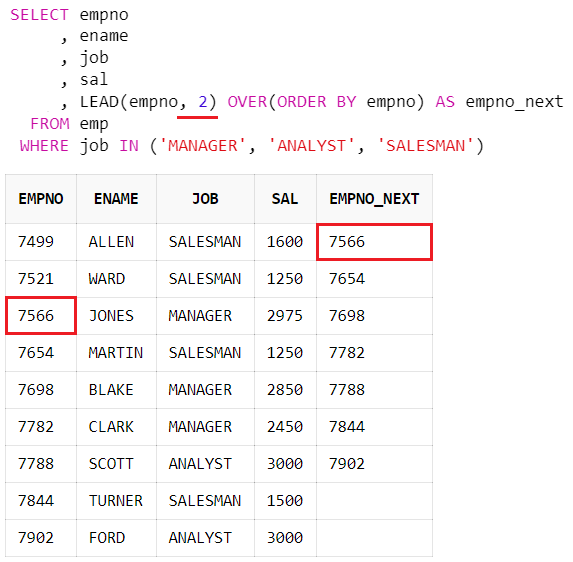The height and width of the screenshot is (562, 573).
Task: Select the MARTIN name cell
Action: coord(115,353)
